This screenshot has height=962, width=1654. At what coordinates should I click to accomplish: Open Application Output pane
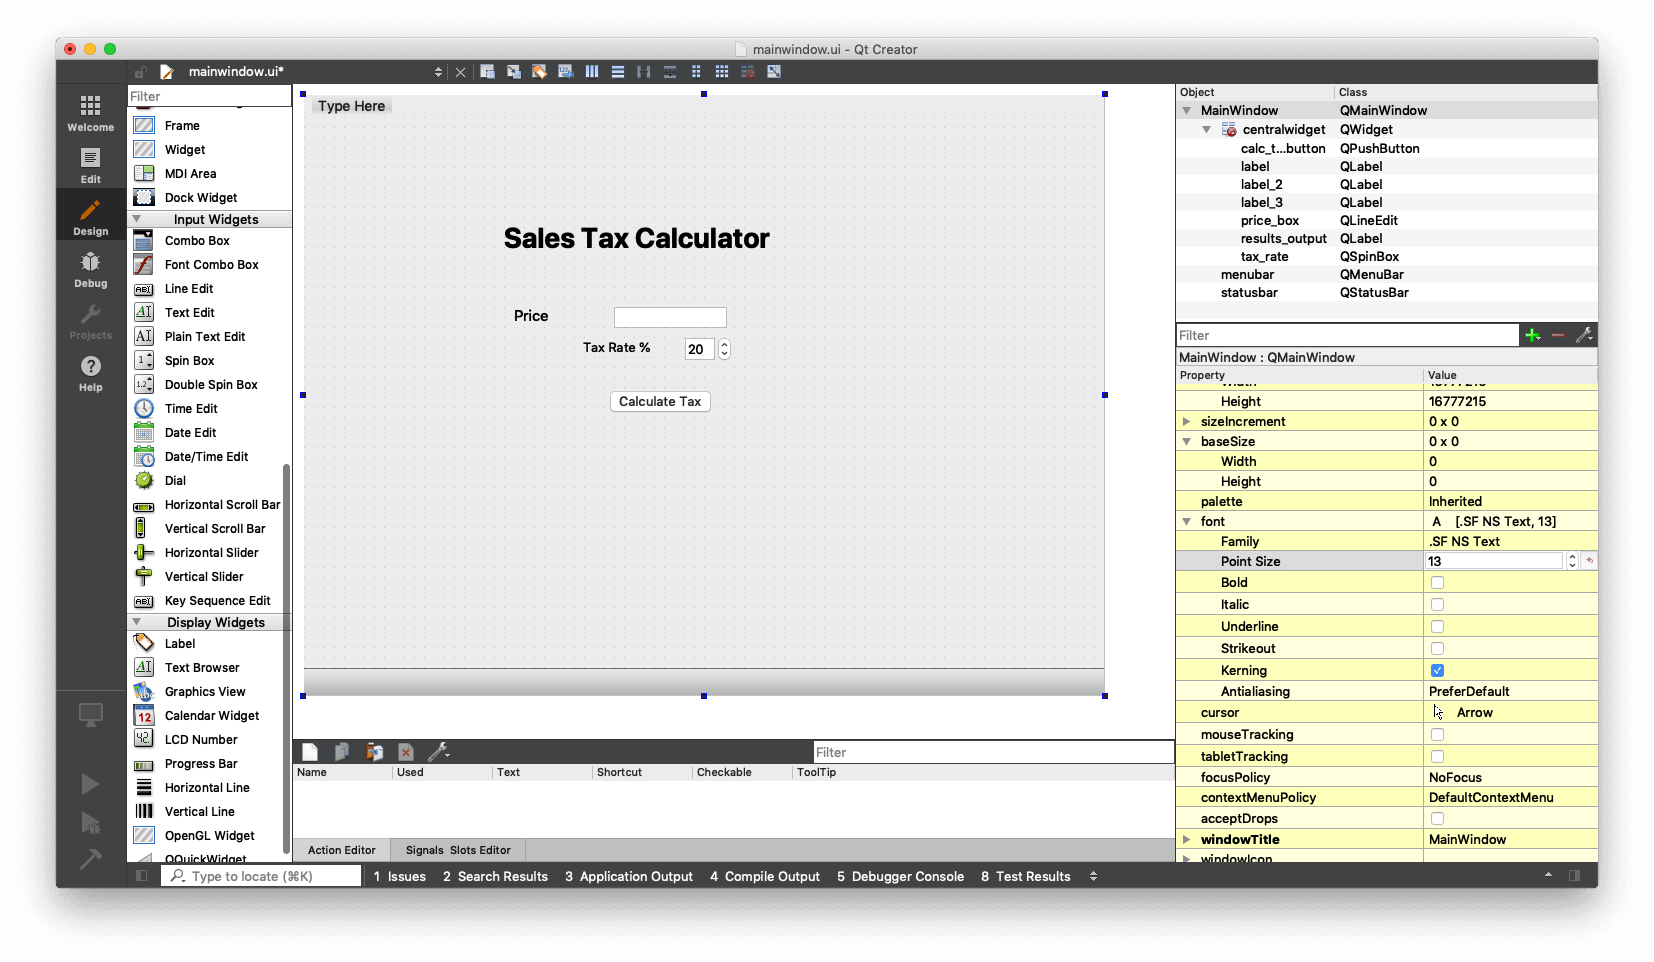(628, 876)
